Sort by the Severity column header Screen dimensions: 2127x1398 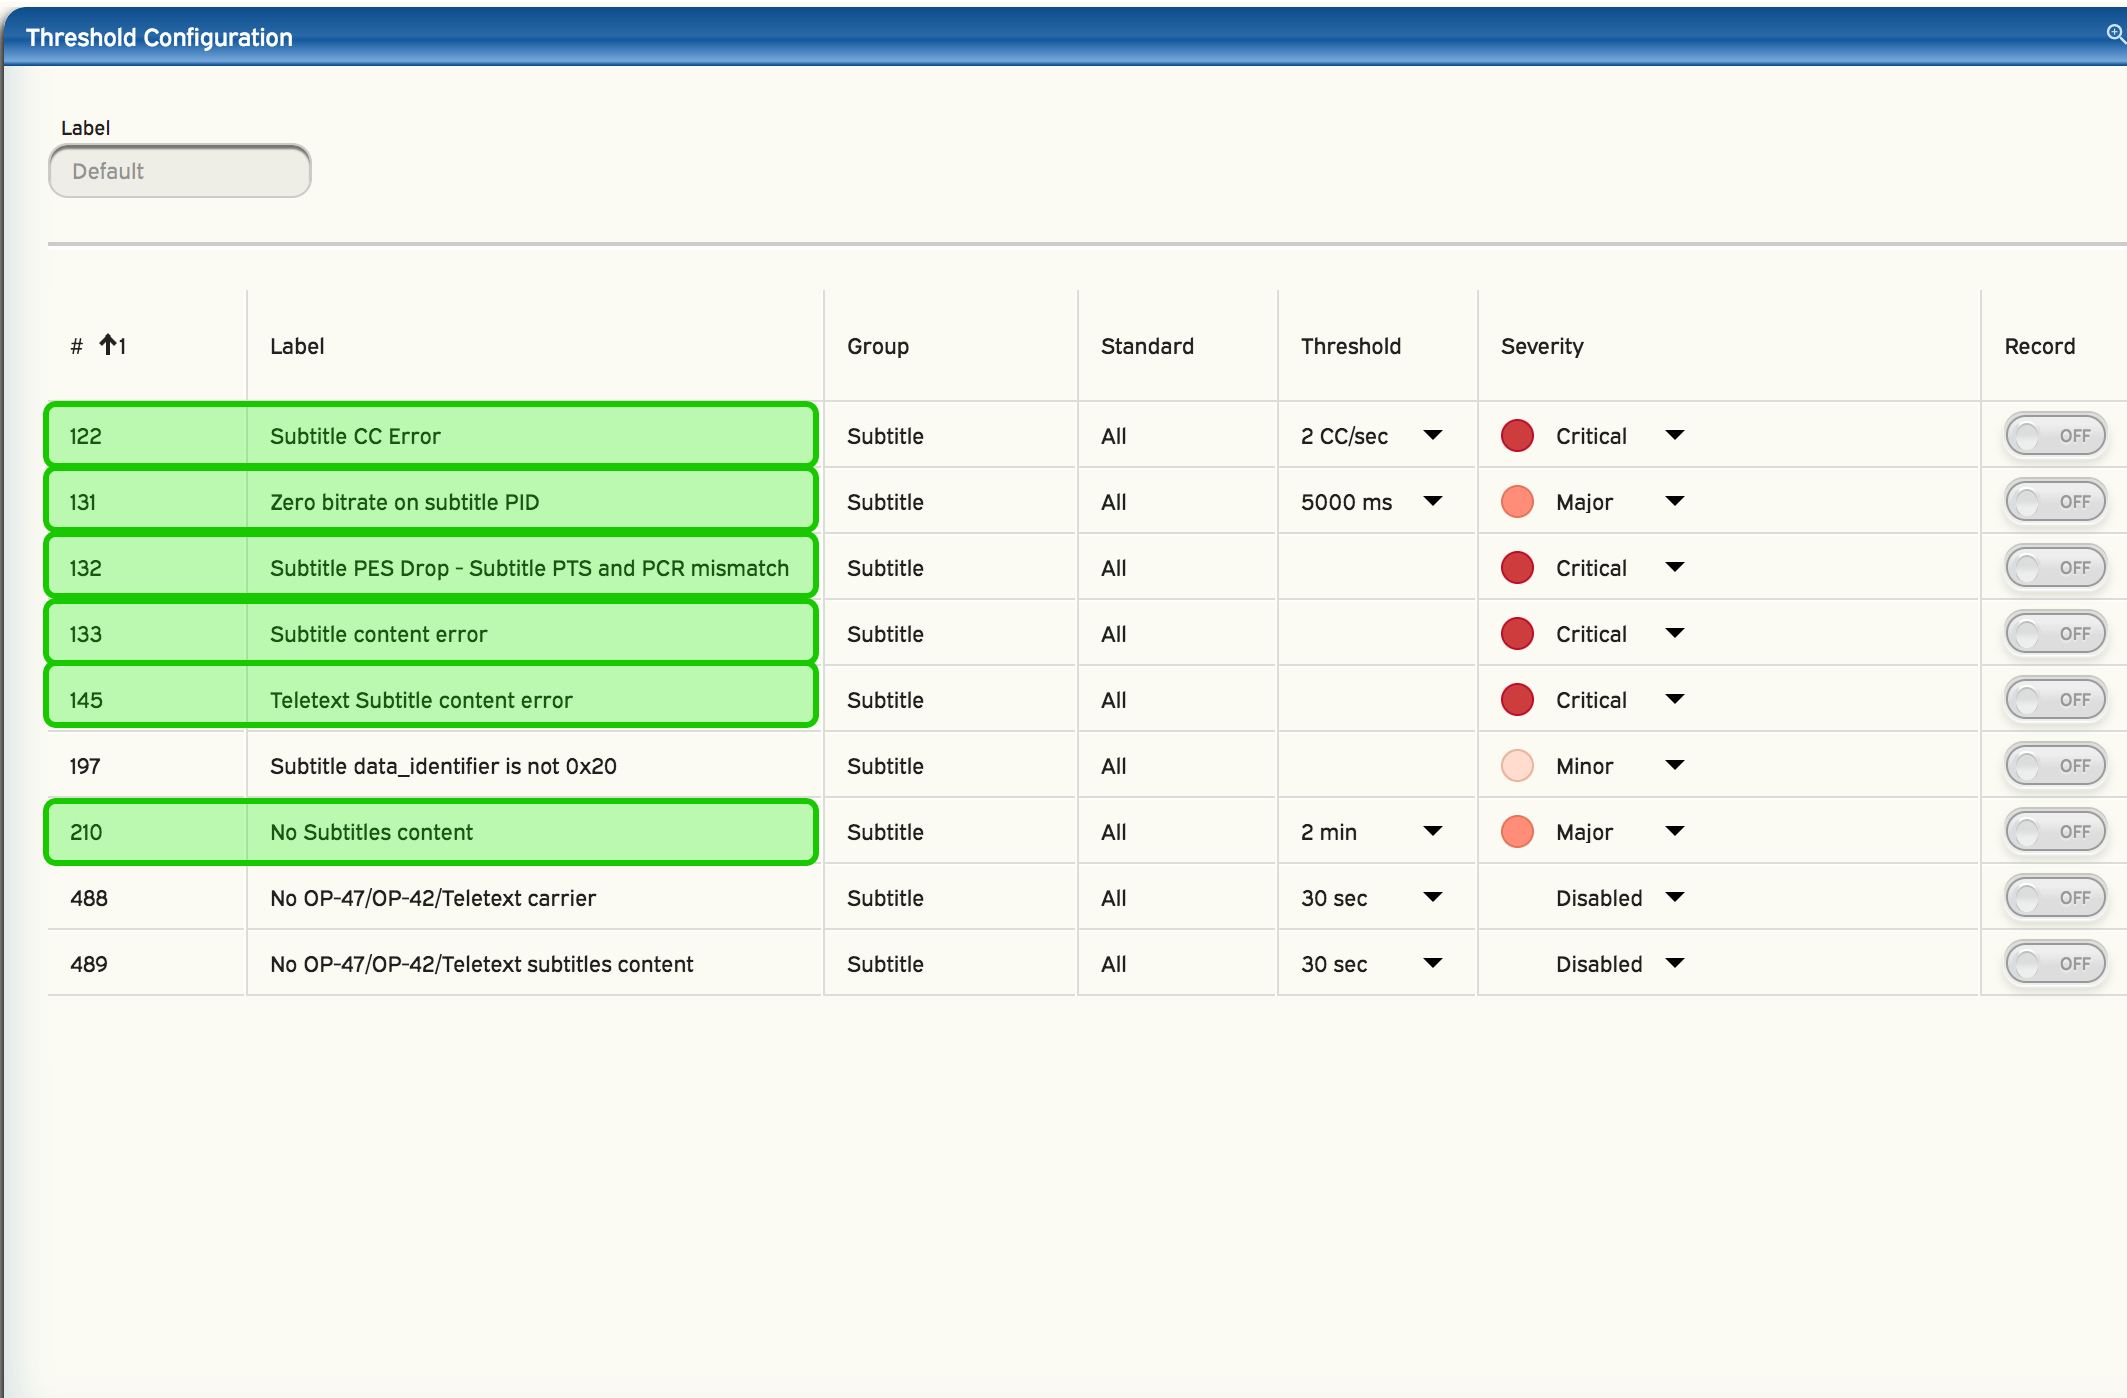click(x=1542, y=346)
